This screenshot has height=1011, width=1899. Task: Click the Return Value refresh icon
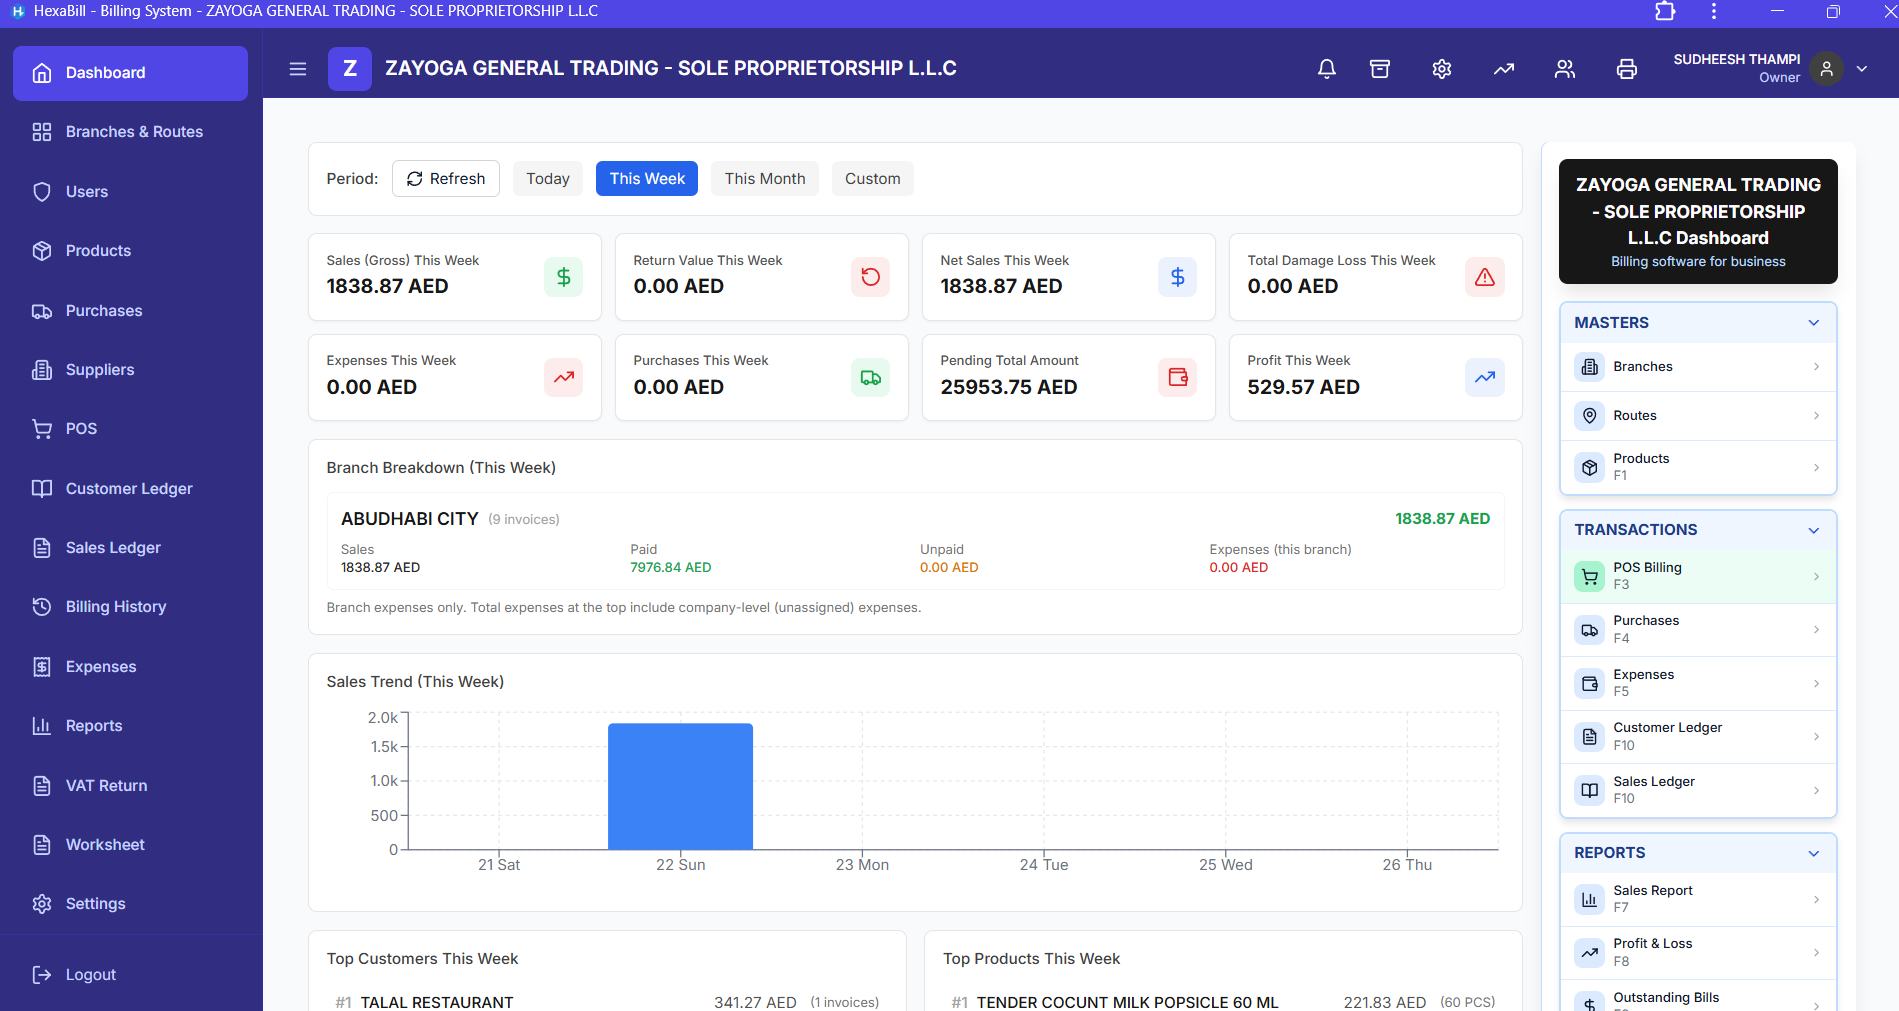pos(870,277)
